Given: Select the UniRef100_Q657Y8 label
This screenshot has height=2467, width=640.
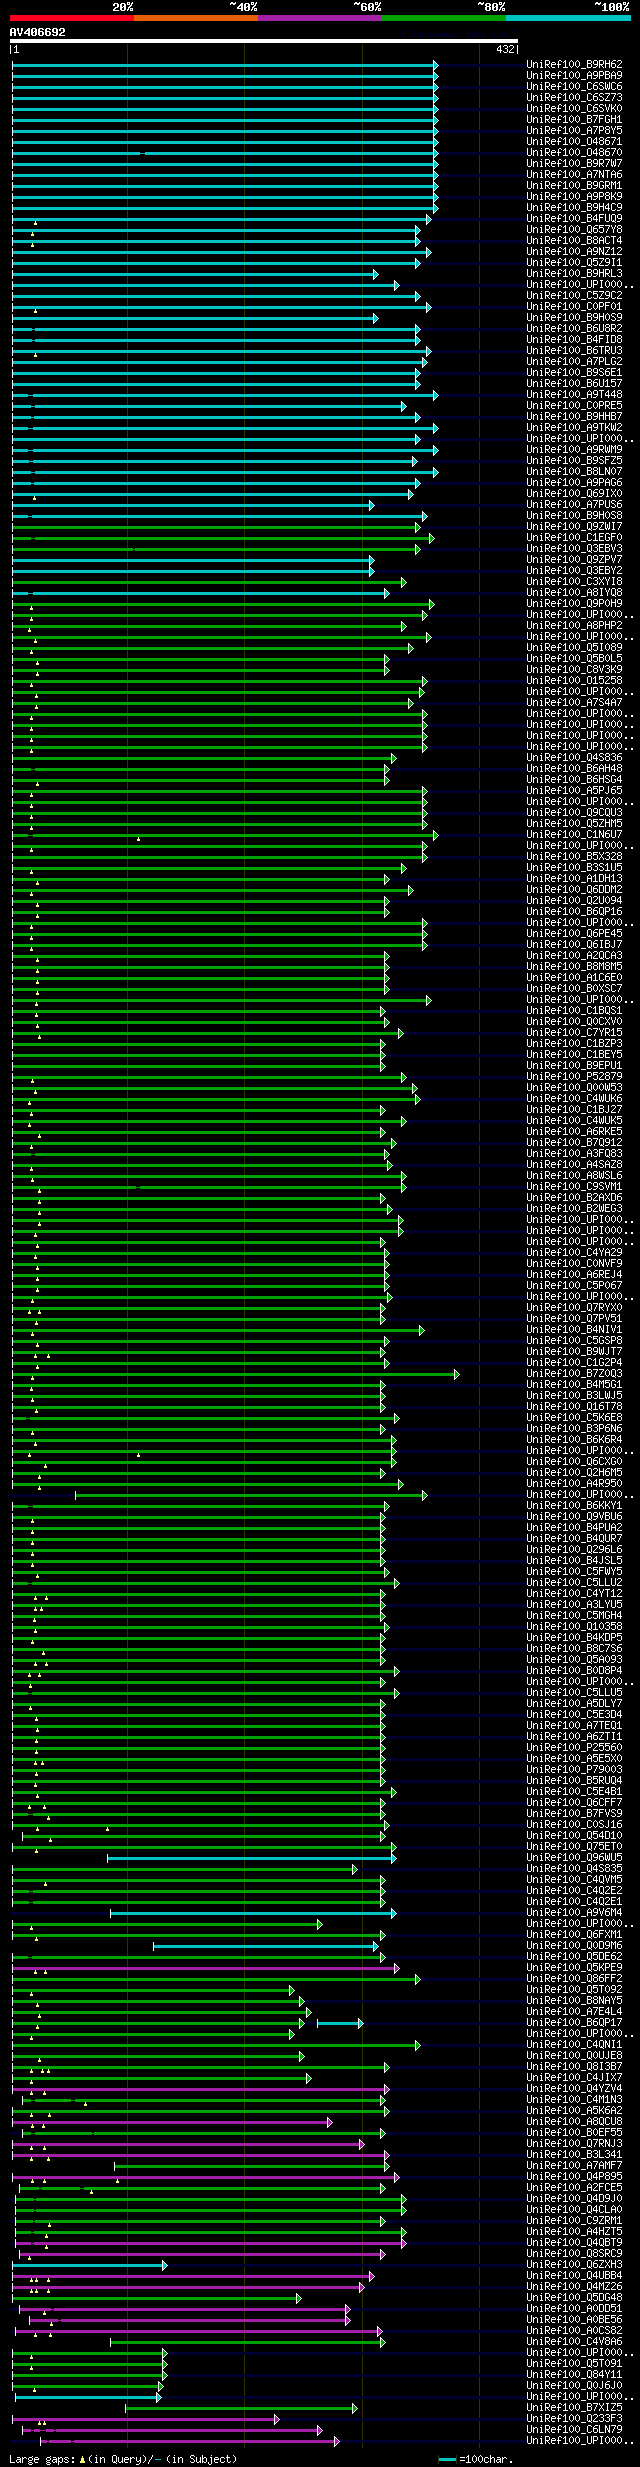Looking at the screenshot, I should 574,230.
